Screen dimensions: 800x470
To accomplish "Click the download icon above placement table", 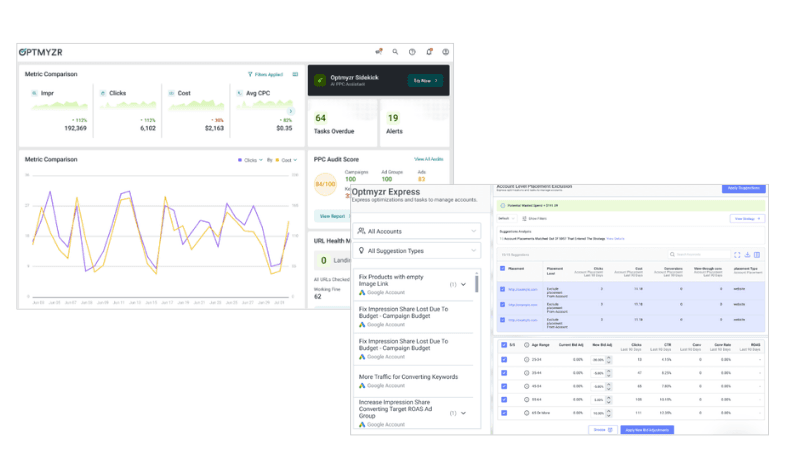I will [747, 254].
